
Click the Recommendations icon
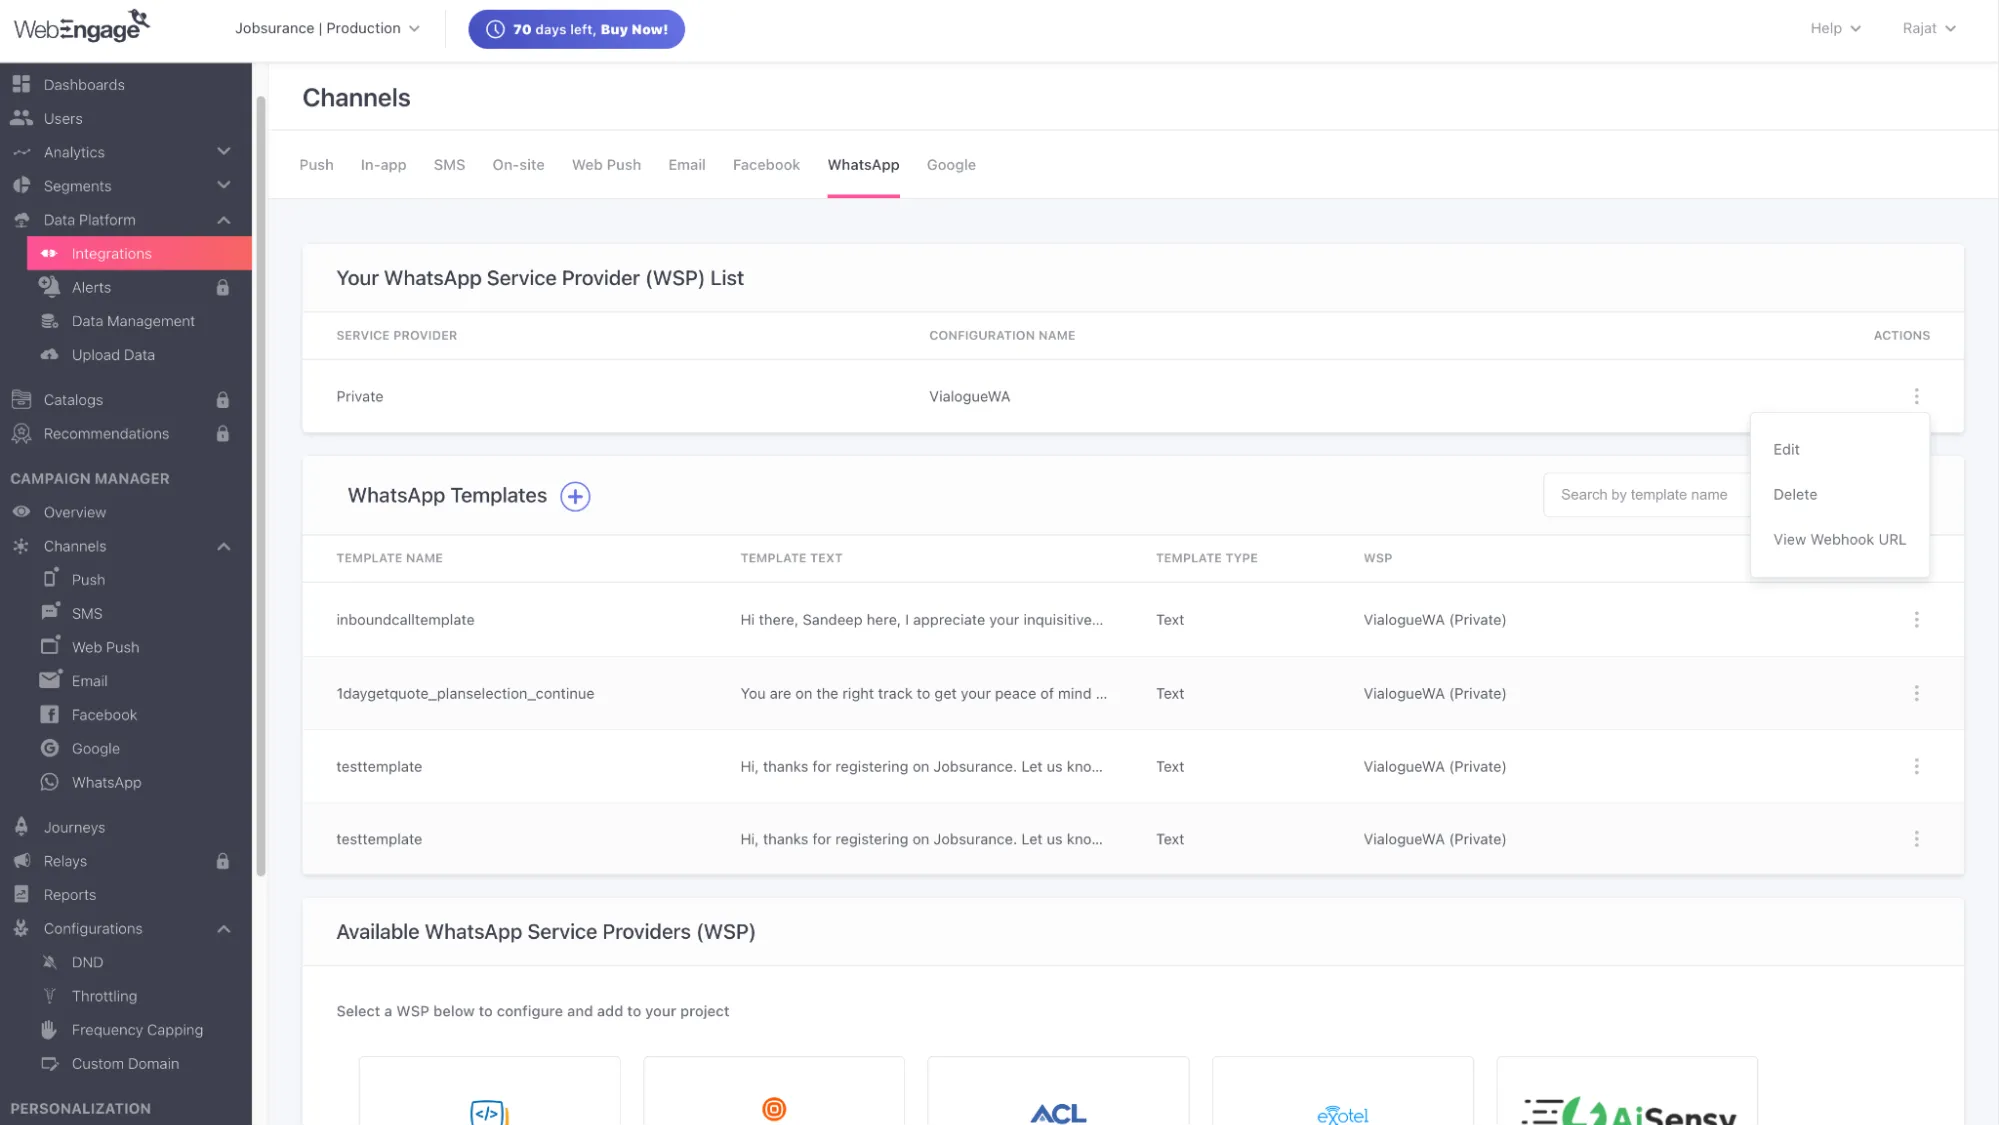pos(21,434)
